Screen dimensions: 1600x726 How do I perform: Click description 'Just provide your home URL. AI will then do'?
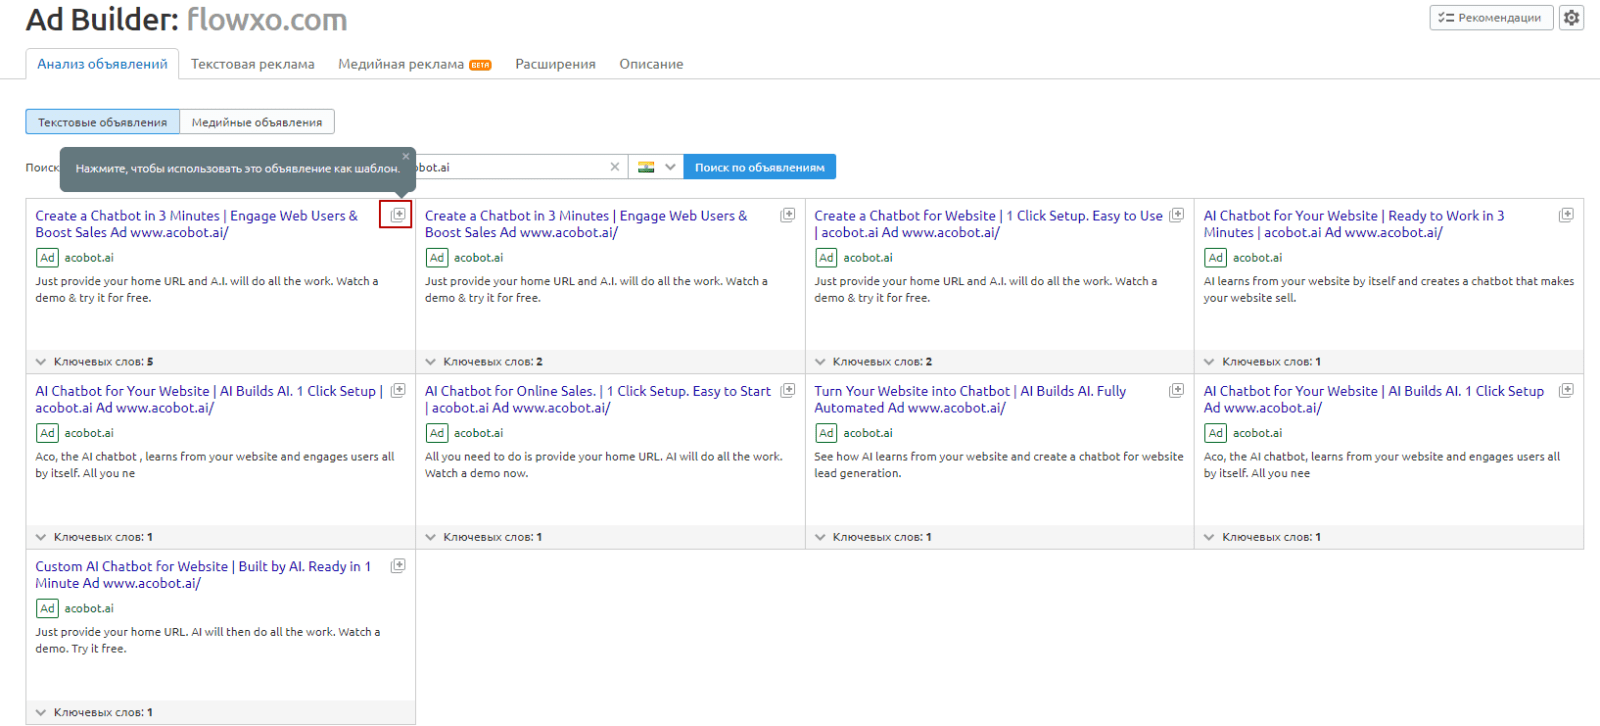click(208, 640)
